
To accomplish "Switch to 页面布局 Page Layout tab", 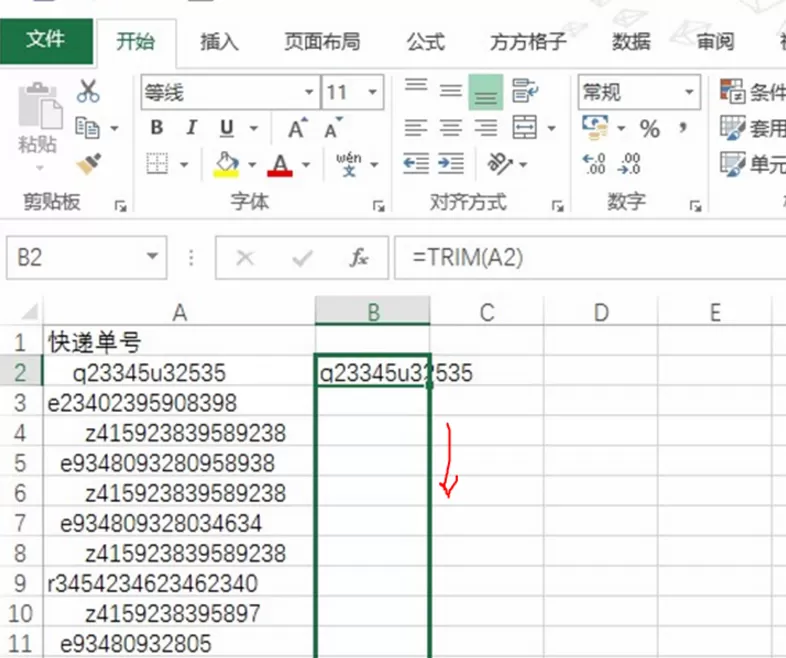I will pos(322,42).
